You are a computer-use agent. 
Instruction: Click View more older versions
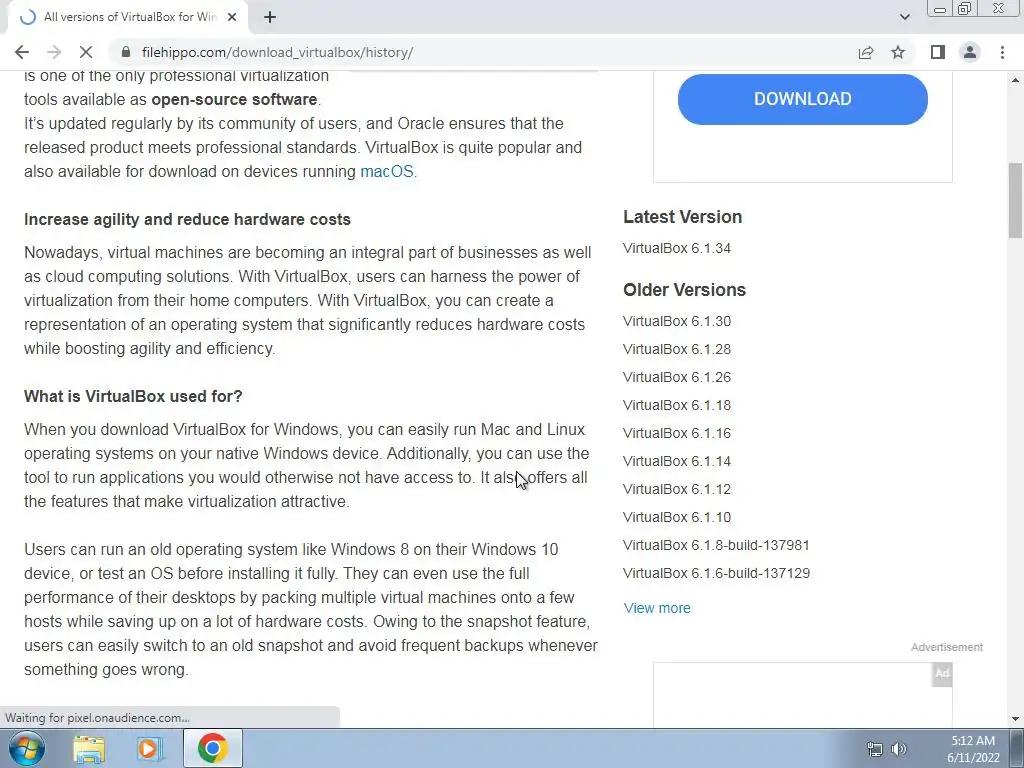tap(657, 608)
